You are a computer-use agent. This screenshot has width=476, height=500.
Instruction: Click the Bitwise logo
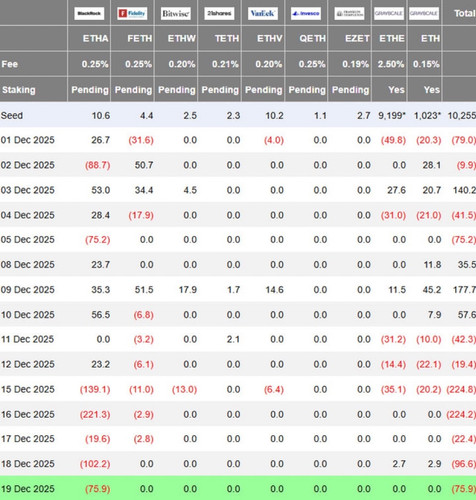coord(176,13)
